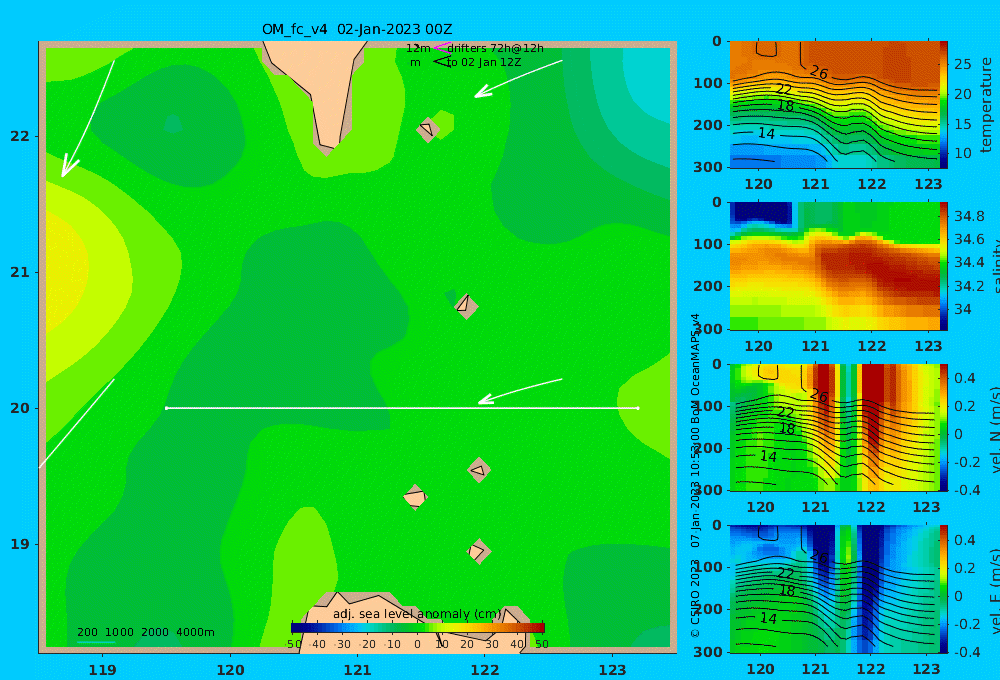This screenshot has height=680, width=1000.
Task: Click the small island near latitude 22
Action: point(428,129)
